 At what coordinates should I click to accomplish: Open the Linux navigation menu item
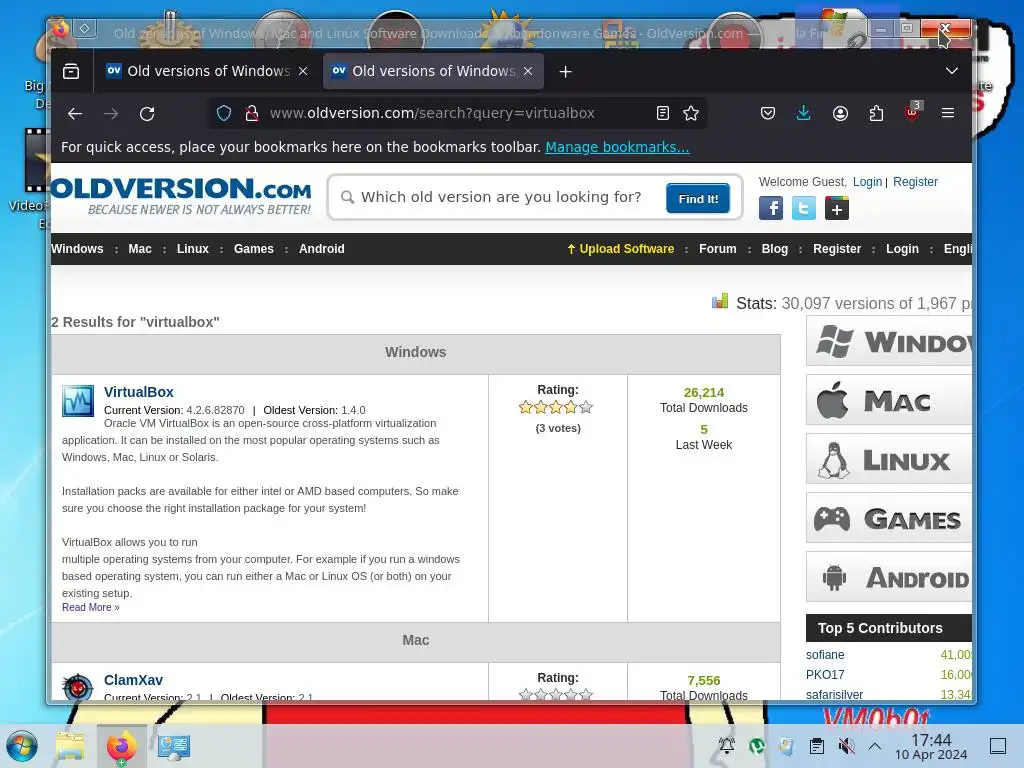pyautogui.click(x=193, y=249)
